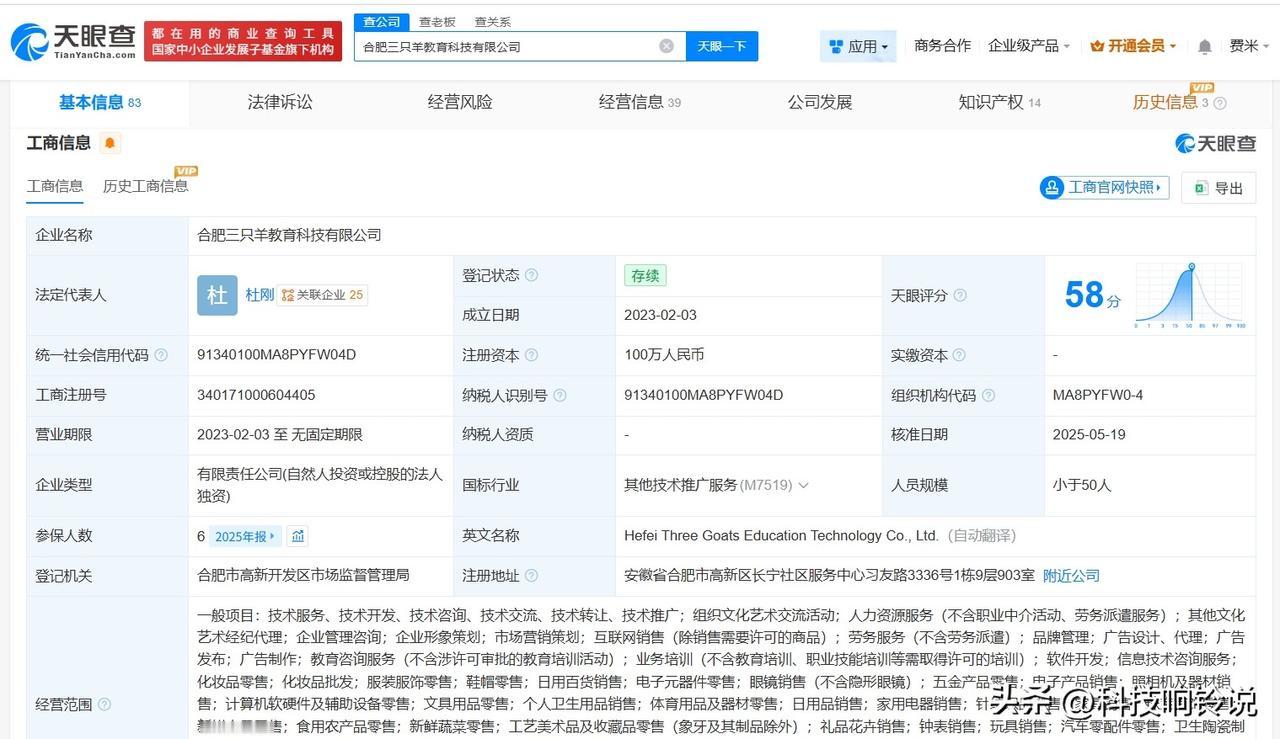This screenshot has width=1280, height=739.
Task: Click the 100万人民币 registered capital value
Action: [x=664, y=355]
